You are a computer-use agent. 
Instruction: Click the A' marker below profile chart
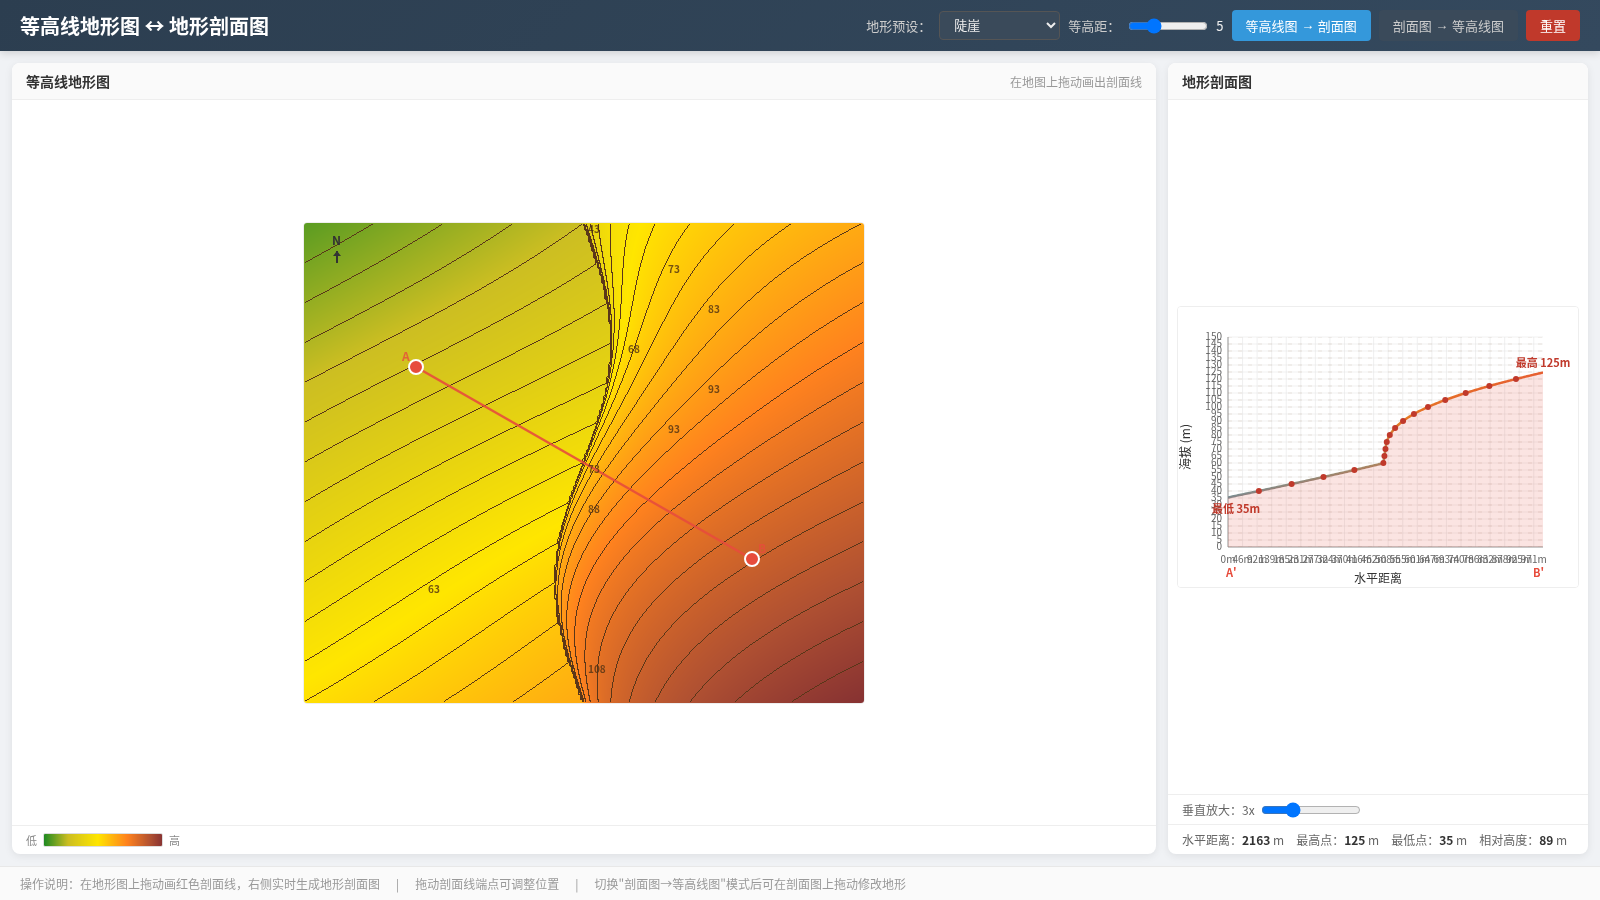pos(1231,573)
